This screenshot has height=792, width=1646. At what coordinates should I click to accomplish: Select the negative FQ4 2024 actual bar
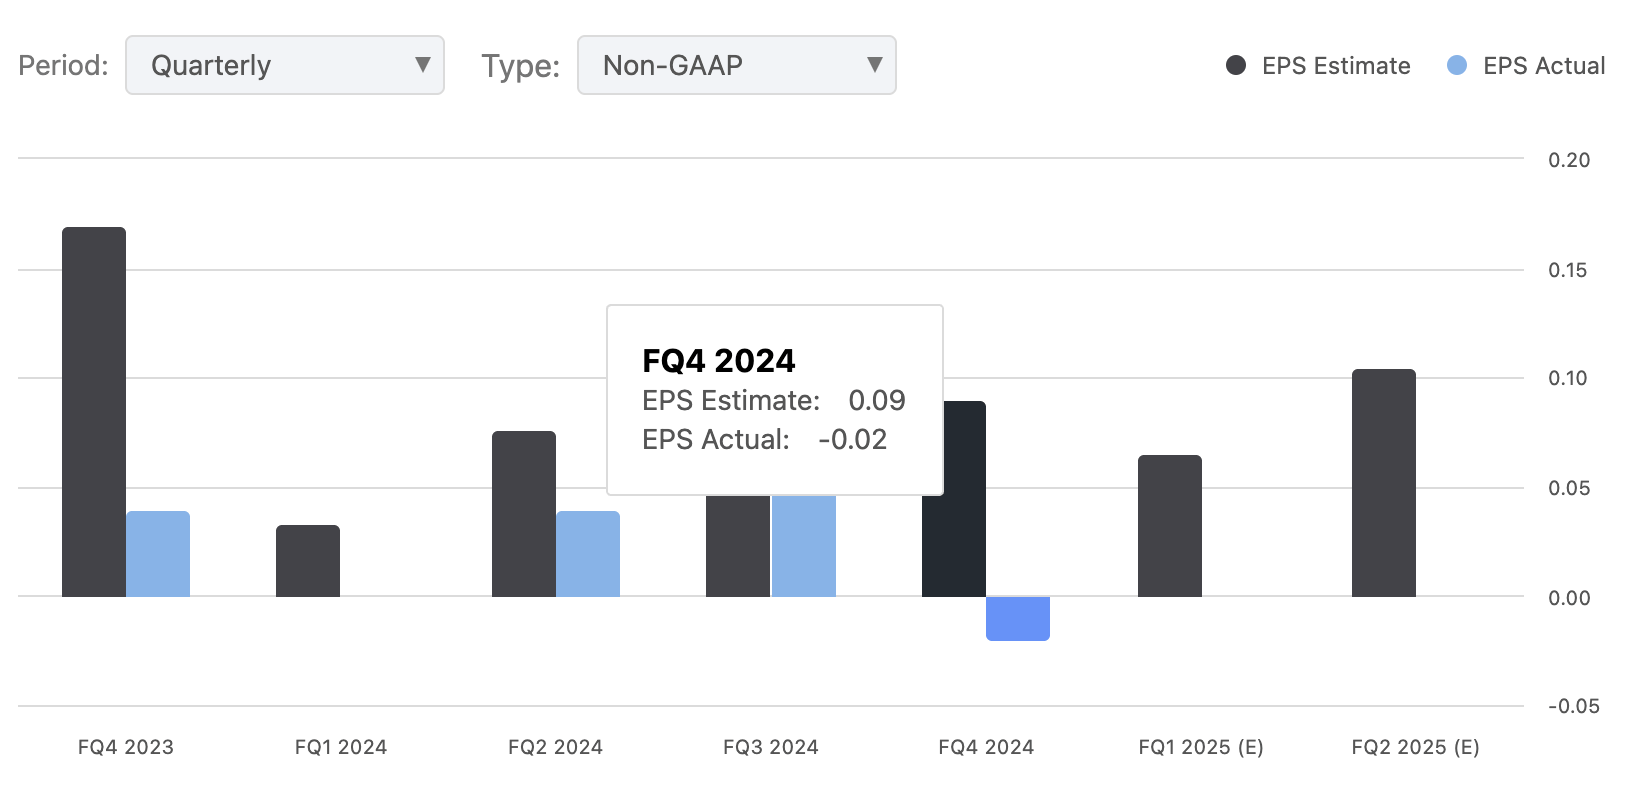click(x=1018, y=619)
